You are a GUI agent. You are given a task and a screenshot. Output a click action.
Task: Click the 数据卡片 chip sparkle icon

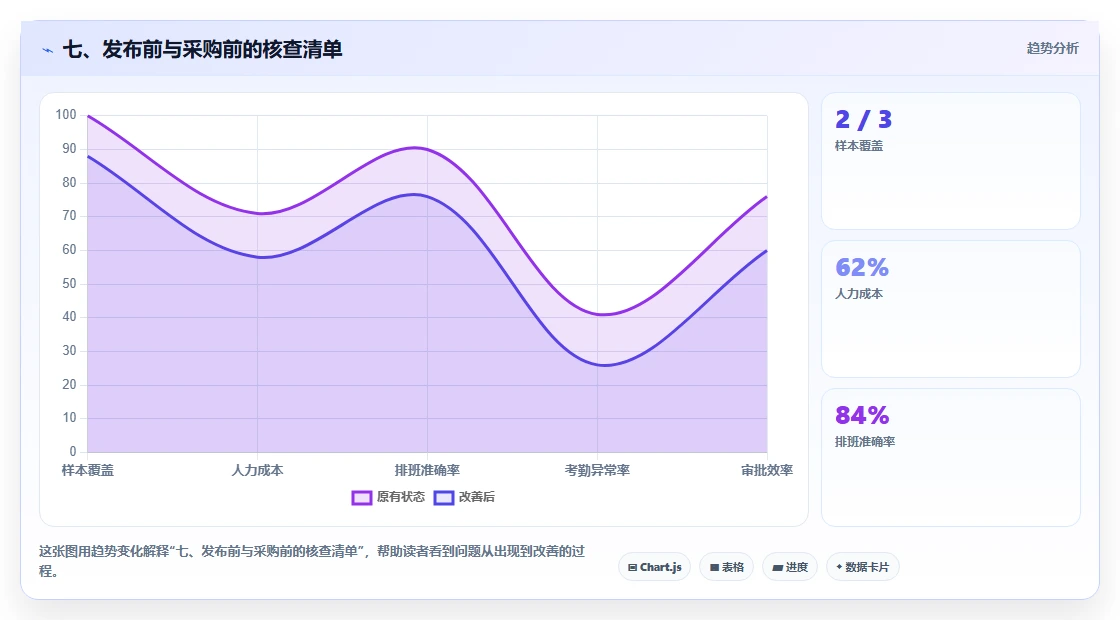(x=839, y=567)
